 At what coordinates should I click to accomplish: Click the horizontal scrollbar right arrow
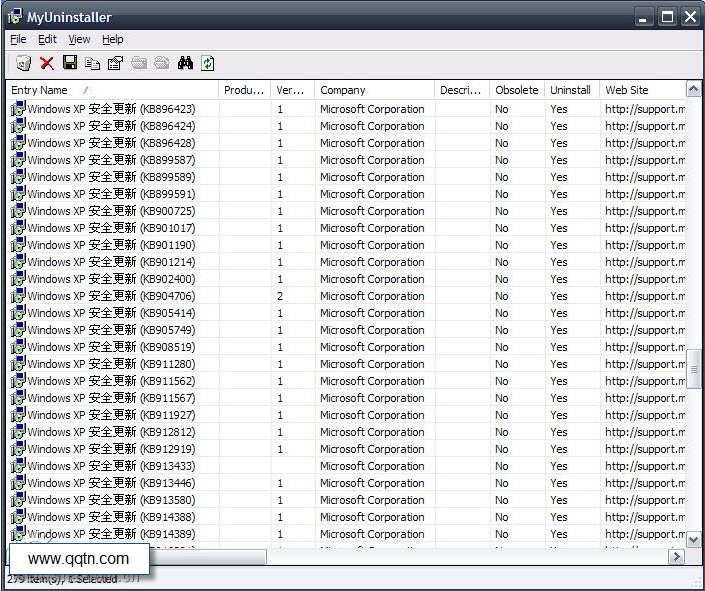click(x=676, y=557)
